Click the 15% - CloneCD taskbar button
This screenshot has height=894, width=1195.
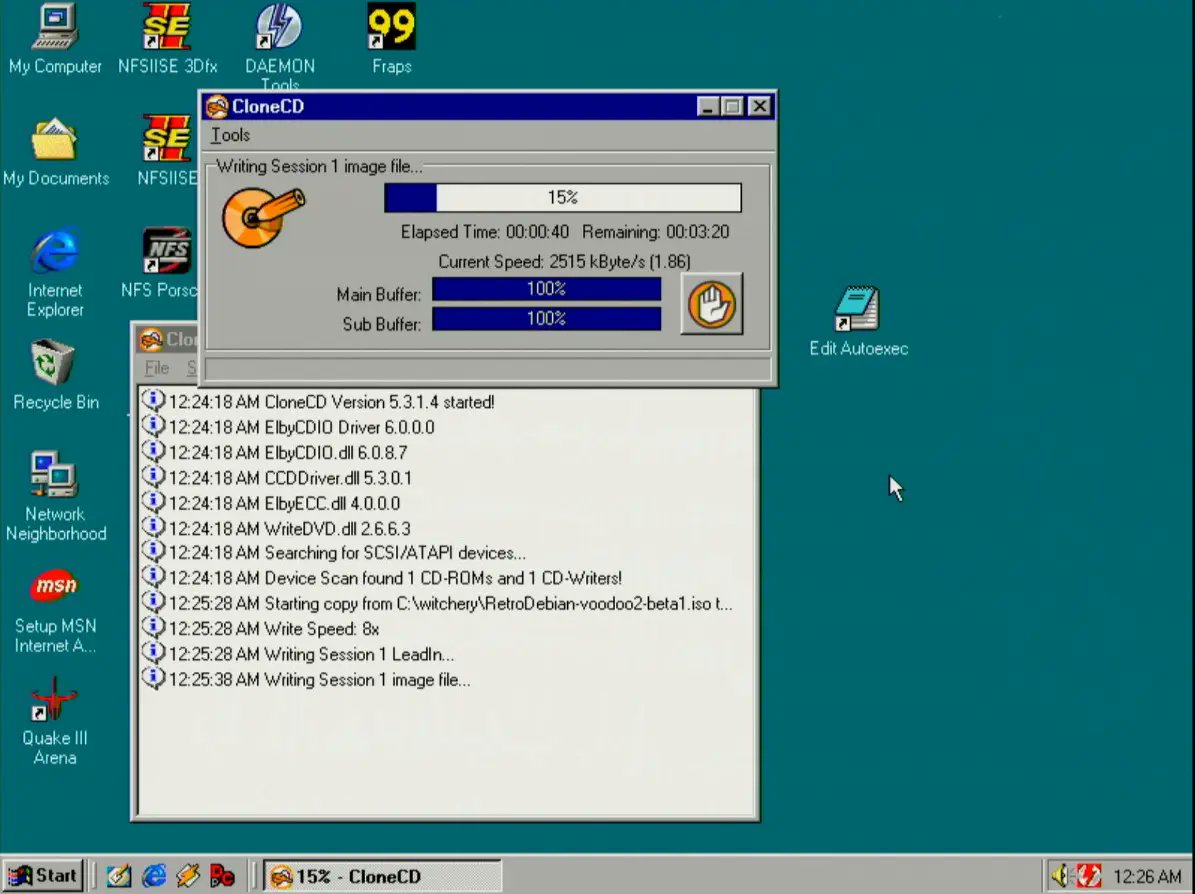tap(383, 876)
